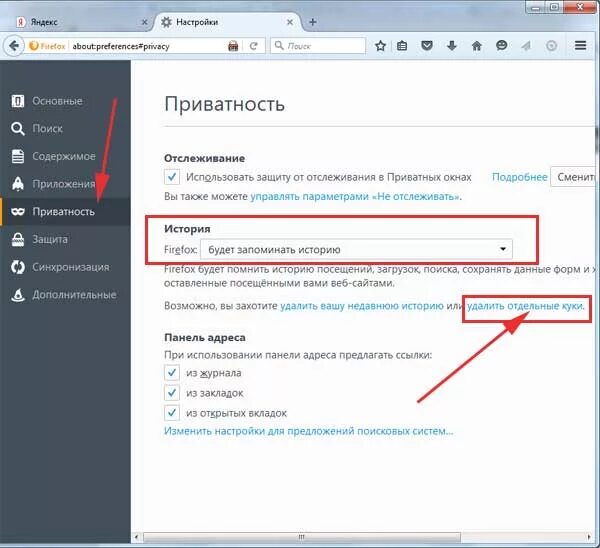The width and height of the screenshot is (600, 548).
Task: Click the horizontal scrollbar thumb
Action: click(302, 537)
